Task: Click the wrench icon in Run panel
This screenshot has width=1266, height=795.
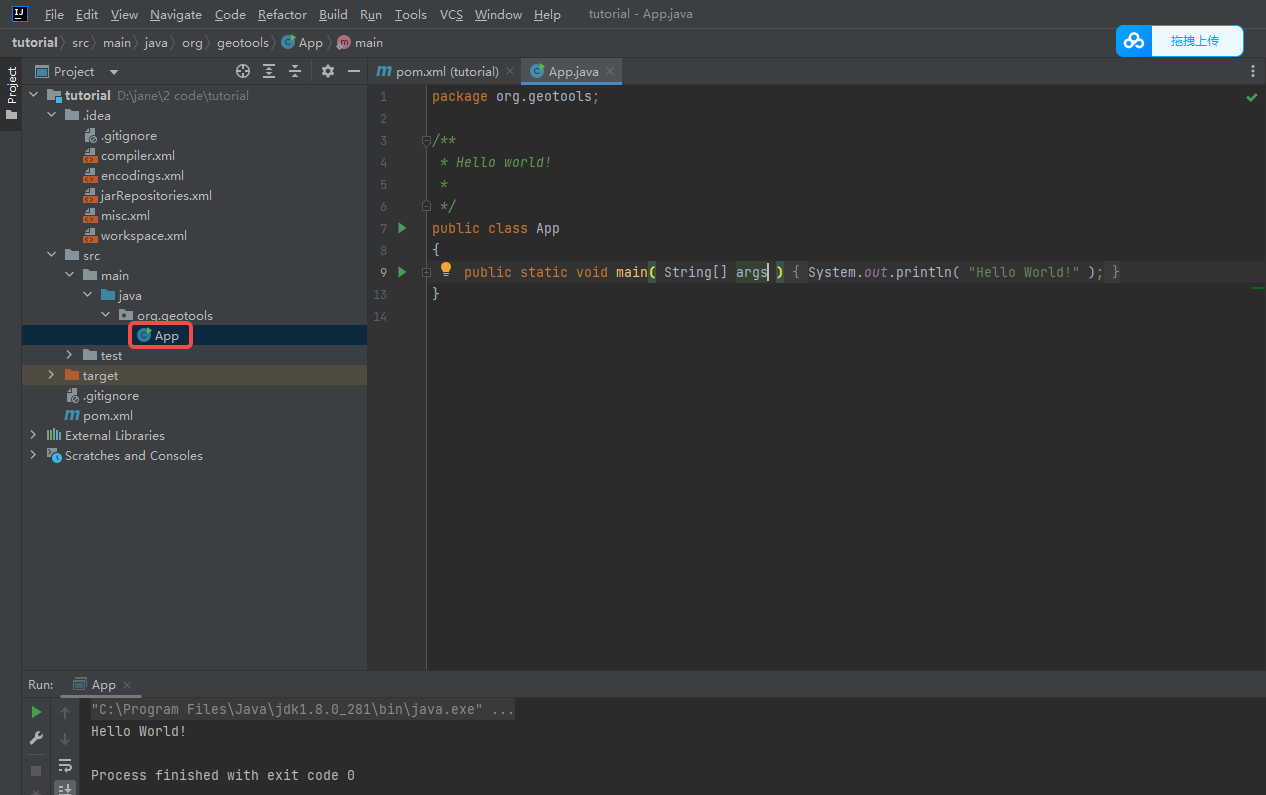Action: pyautogui.click(x=36, y=738)
